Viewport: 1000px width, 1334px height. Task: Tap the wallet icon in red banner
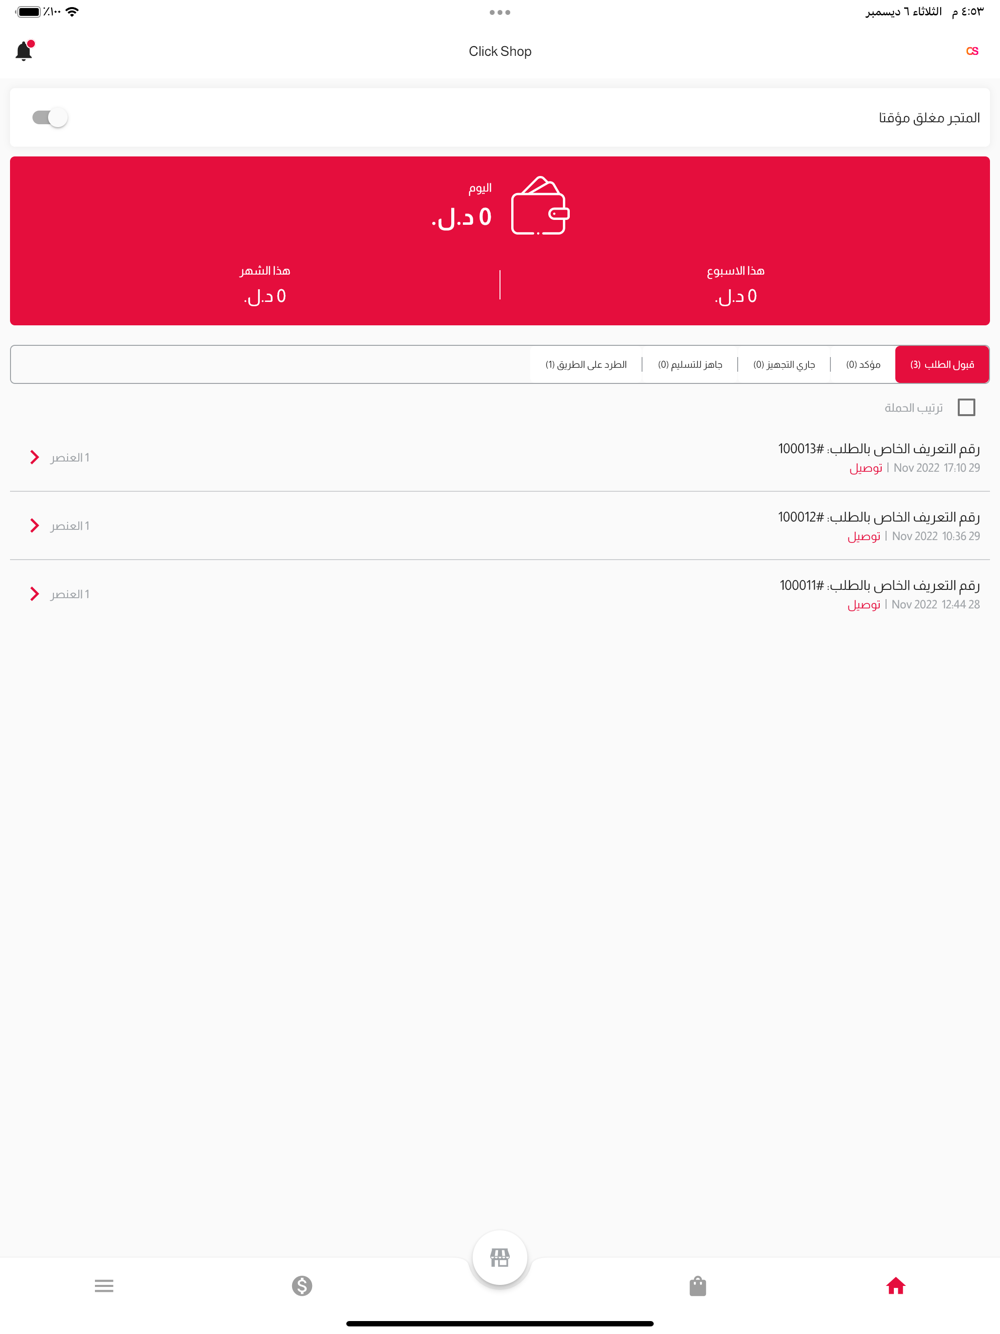(x=540, y=206)
